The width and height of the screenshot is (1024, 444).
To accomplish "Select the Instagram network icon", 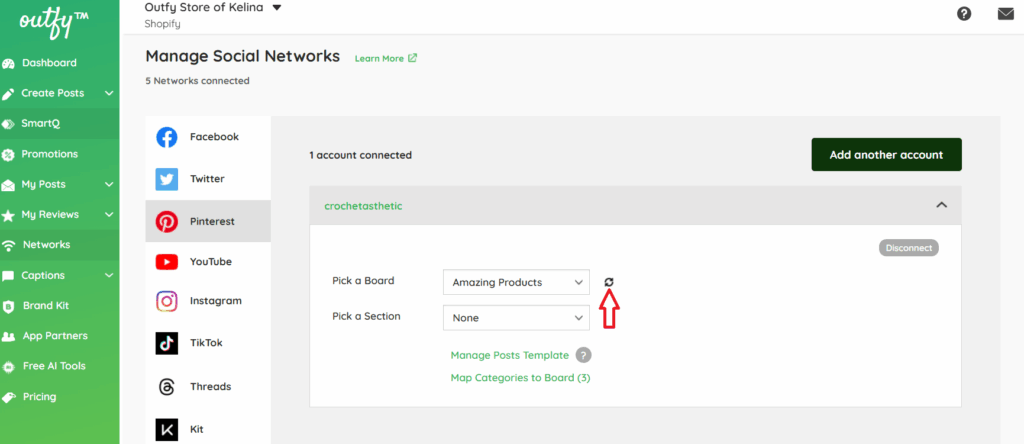I will 167,301.
